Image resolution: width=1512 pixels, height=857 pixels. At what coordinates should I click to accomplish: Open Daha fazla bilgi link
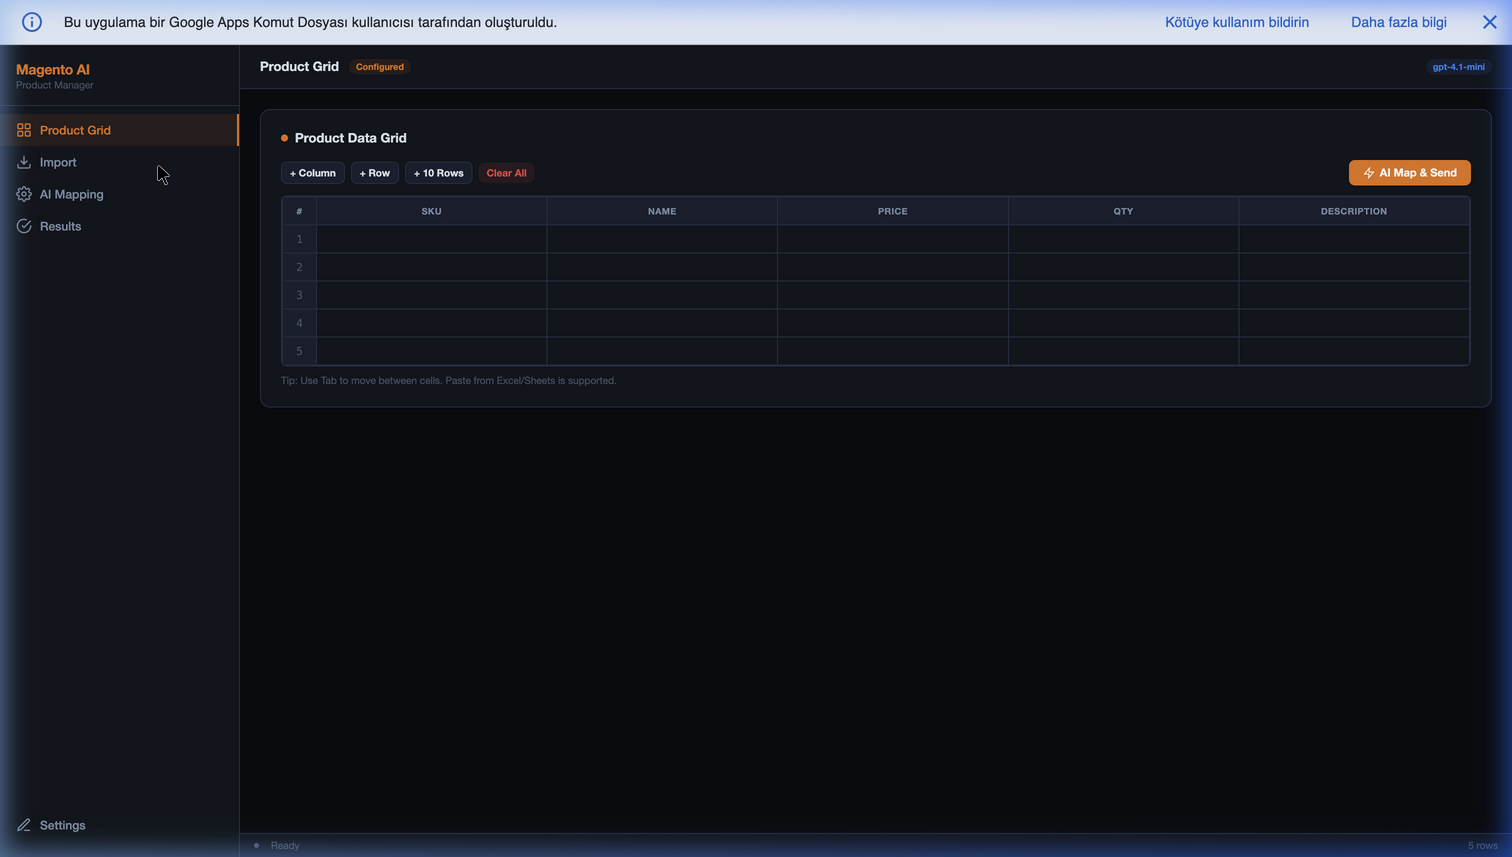[1398, 22]
